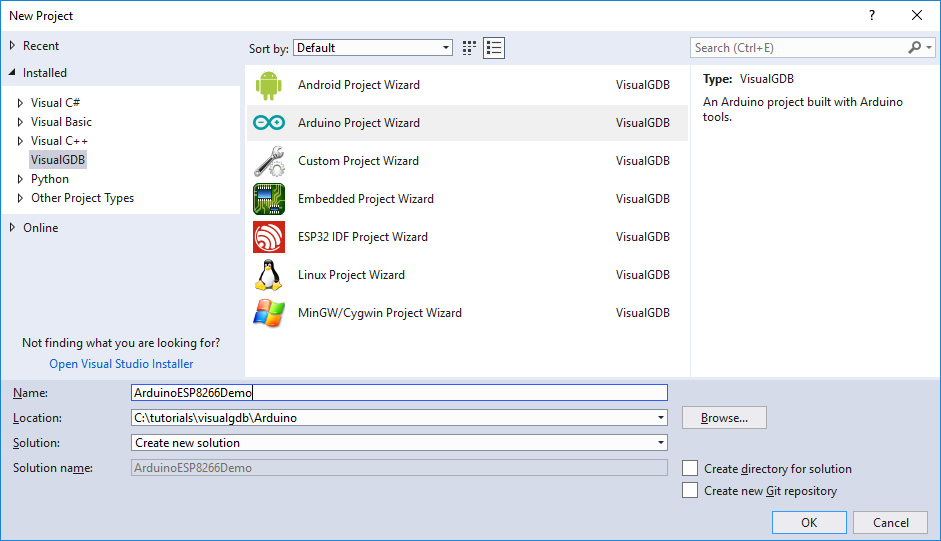The image size is (941, 541).
Task: Select ESP32 IDF Project Wizard template
Action: (467, 237)
